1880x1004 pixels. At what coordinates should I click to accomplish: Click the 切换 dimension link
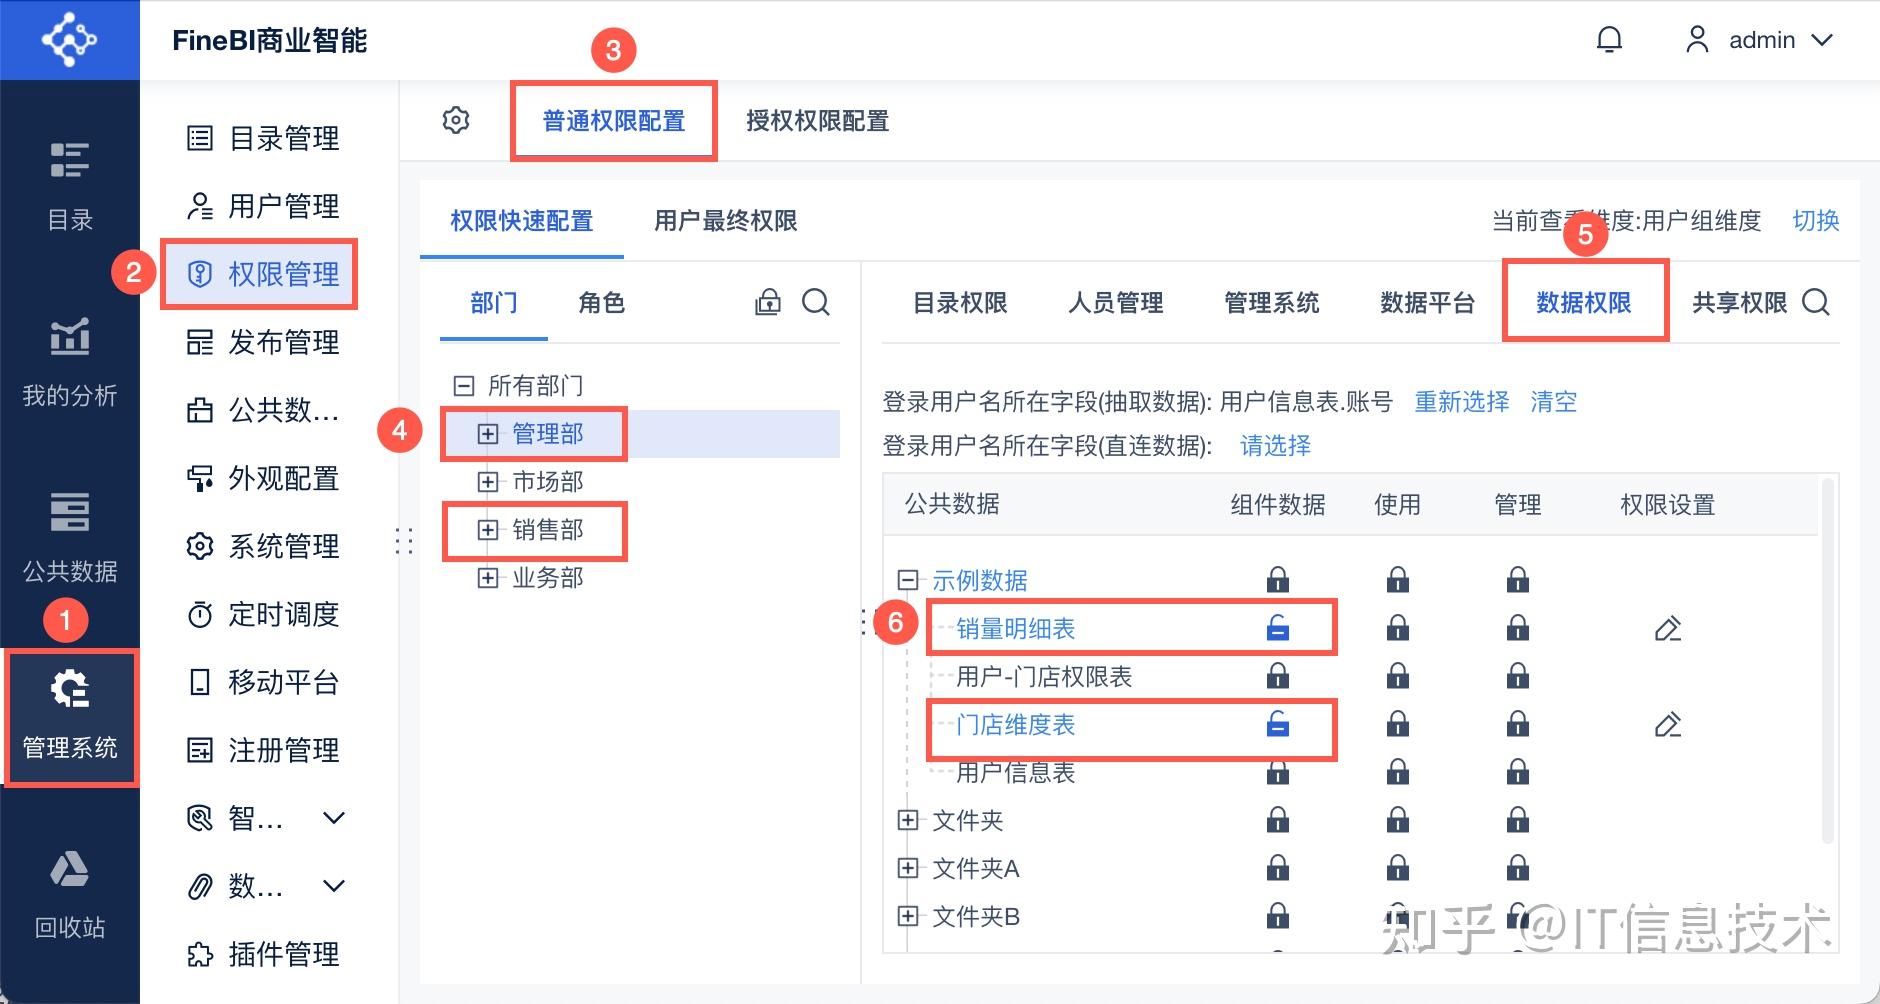(1815, 221)
